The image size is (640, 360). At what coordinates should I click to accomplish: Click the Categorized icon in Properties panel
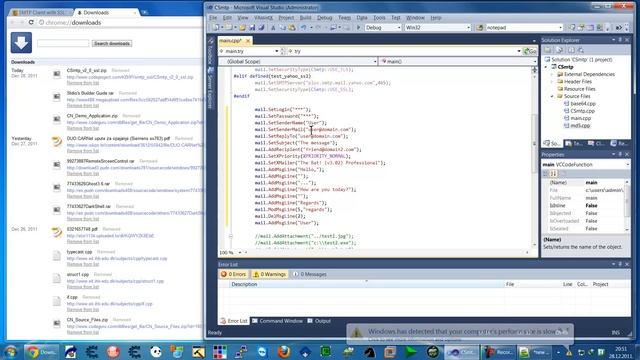(x=546, y=174)
